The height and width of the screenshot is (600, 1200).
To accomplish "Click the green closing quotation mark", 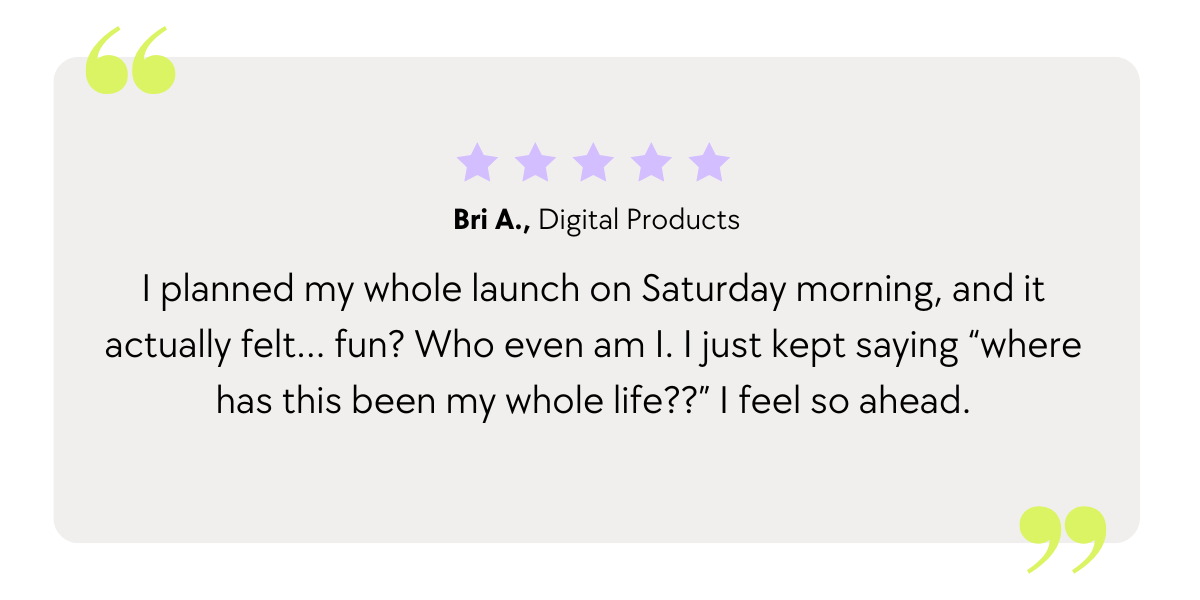I will click(x=1063, y=539).
